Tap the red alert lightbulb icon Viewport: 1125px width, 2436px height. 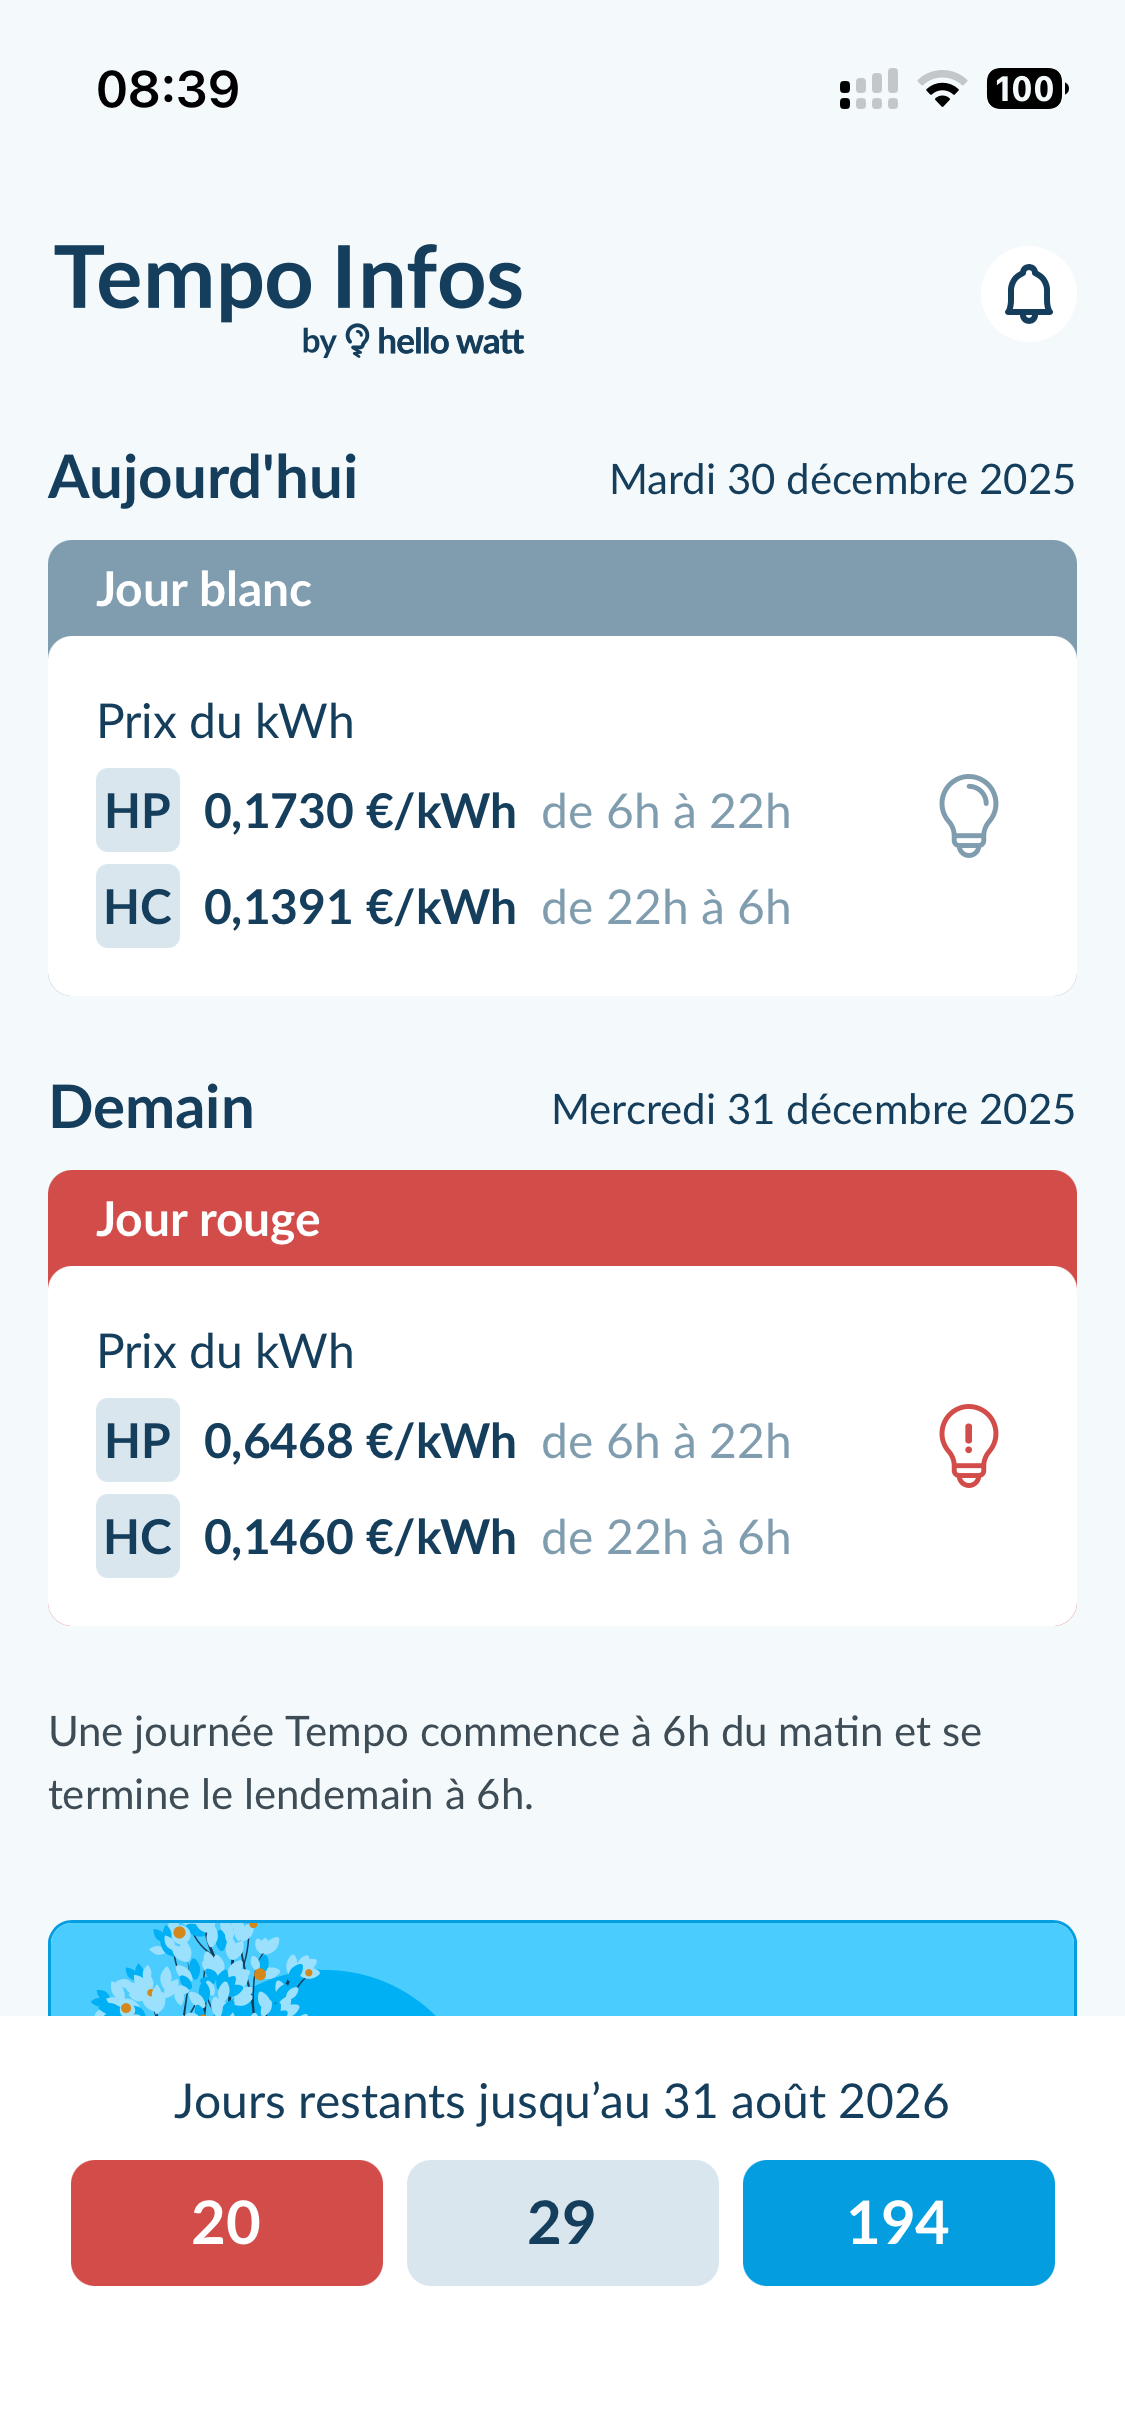coord(968,1445)
